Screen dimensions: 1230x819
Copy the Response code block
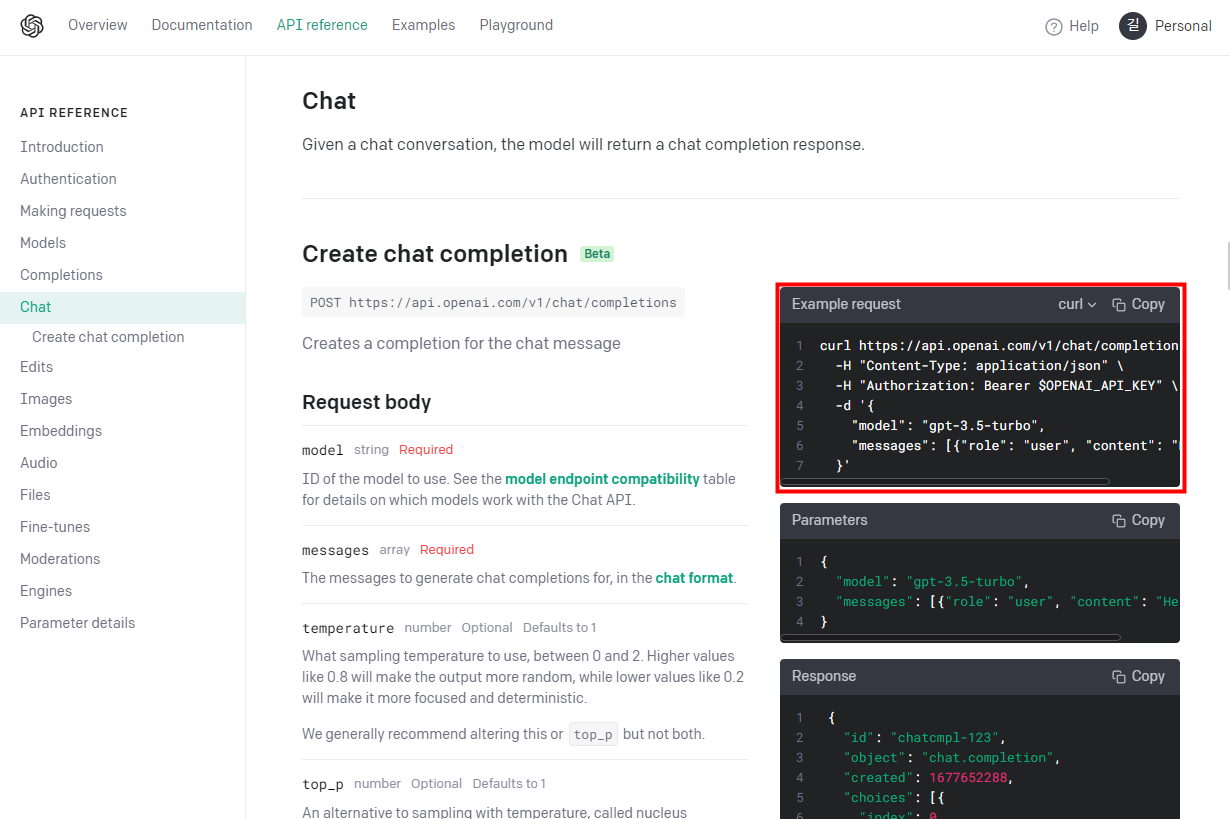coord(1139,676)
